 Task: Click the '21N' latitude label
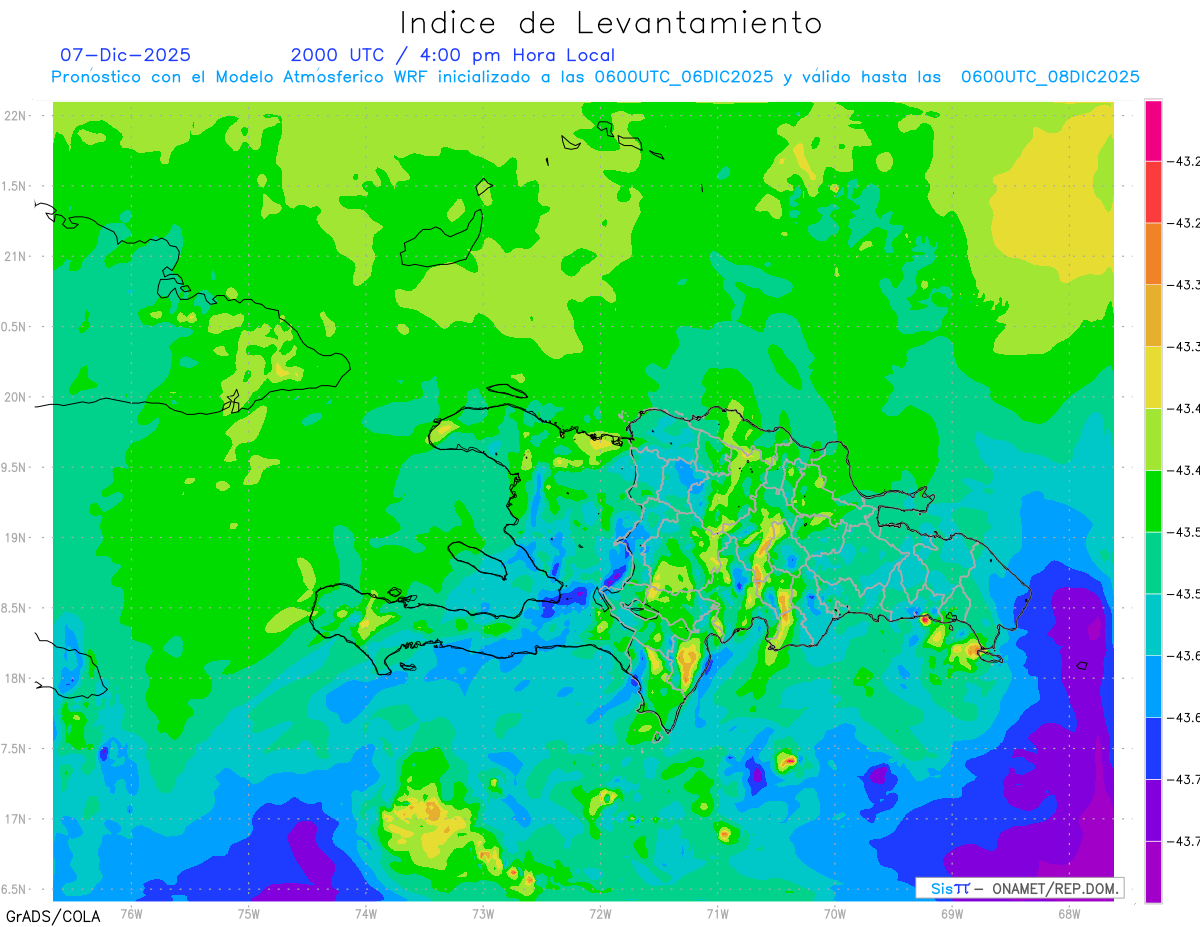(16, 256)
